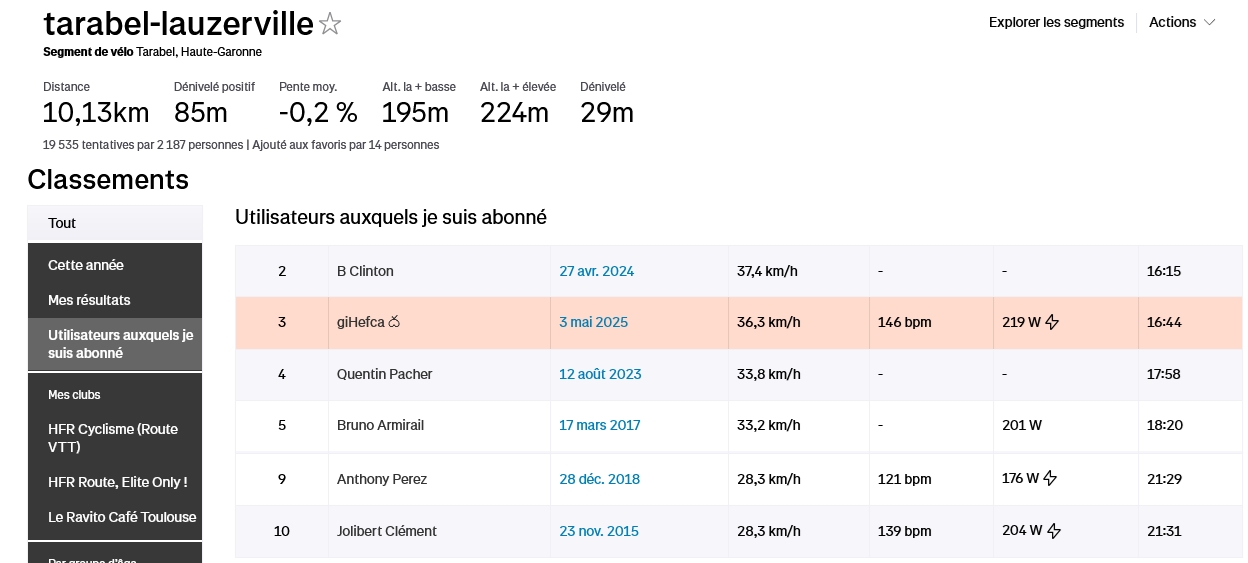Switch to the Cette année leaderboard
Image resolution: width=1248 pixels, height=563 pixels.
click(x=86, y=265)
